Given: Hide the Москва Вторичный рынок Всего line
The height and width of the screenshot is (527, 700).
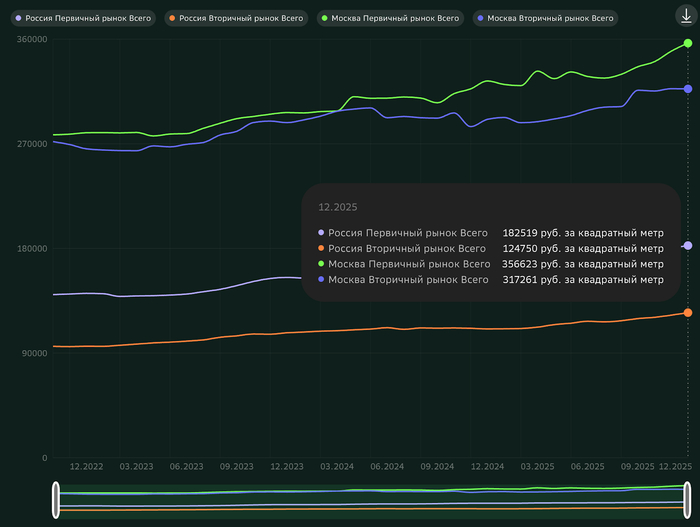Looking at the screenshot, I should click(545, 18).
